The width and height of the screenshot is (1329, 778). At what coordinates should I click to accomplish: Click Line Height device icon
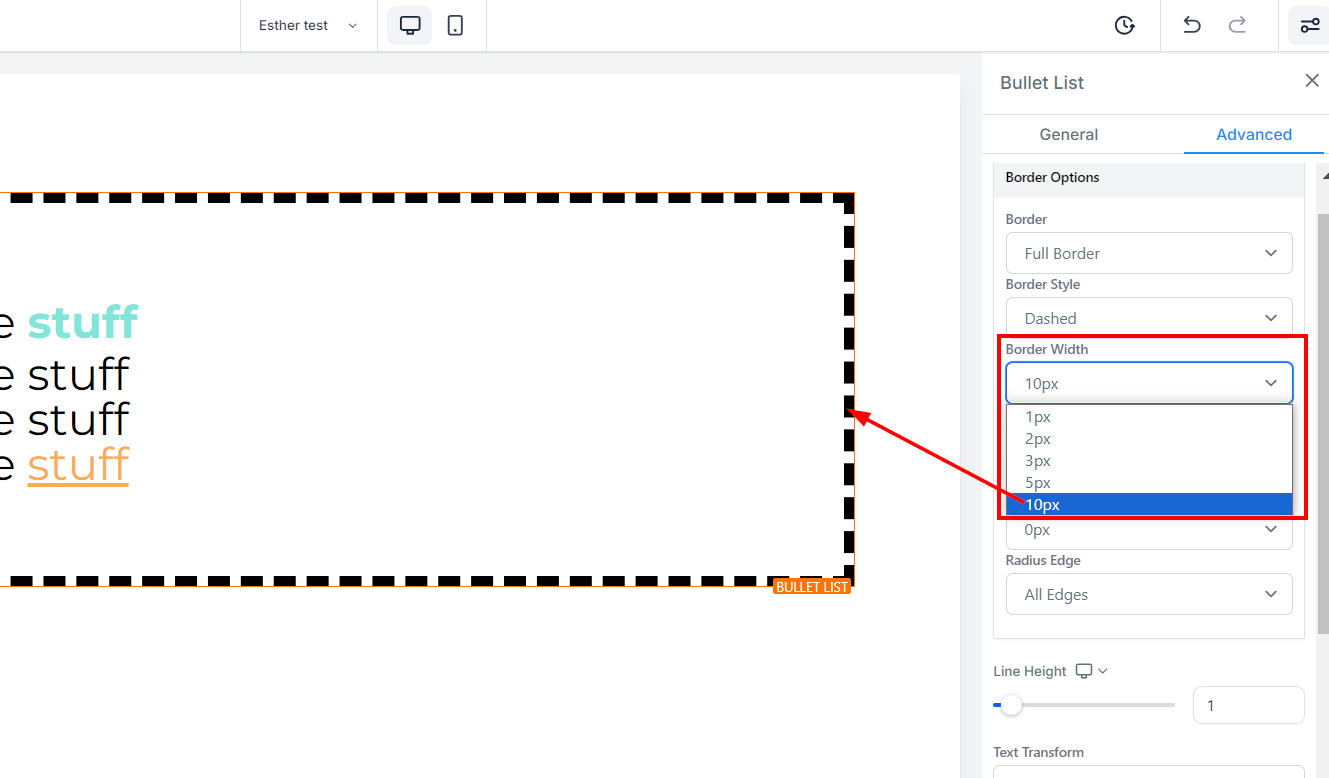[1084, 671]
